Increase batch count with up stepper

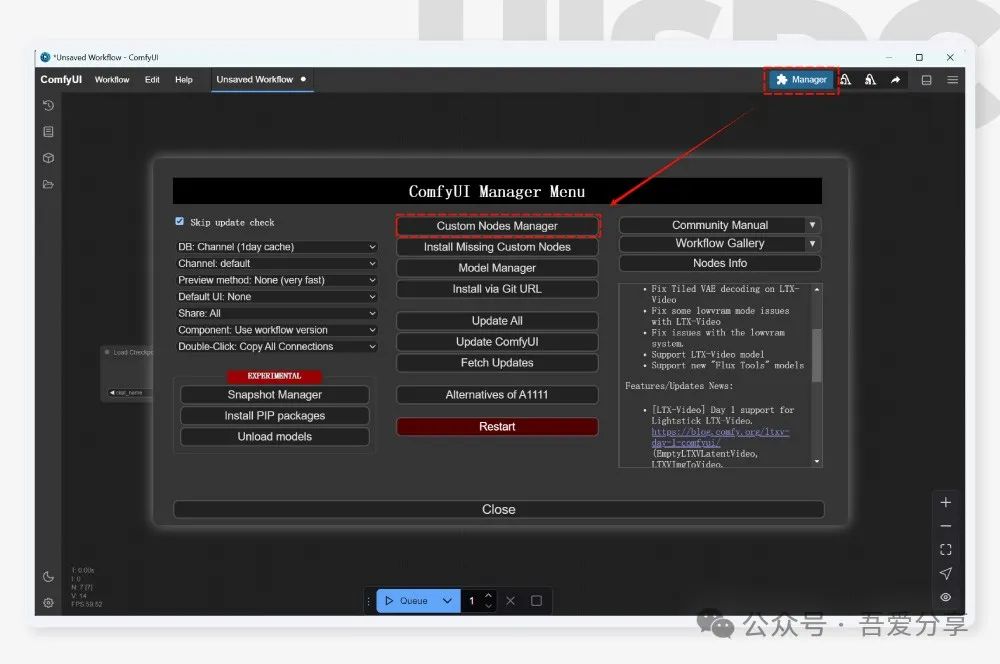[489, 596]
